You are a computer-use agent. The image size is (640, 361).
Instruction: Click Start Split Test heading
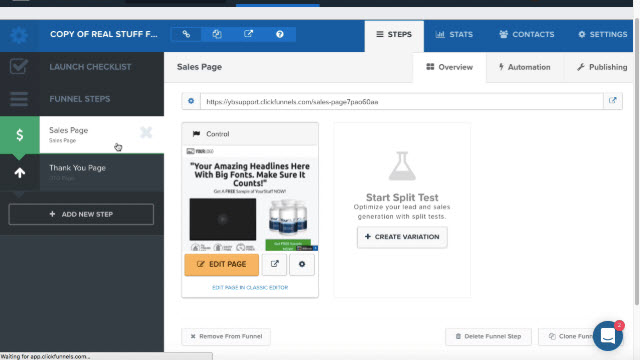tap(402, 198)
